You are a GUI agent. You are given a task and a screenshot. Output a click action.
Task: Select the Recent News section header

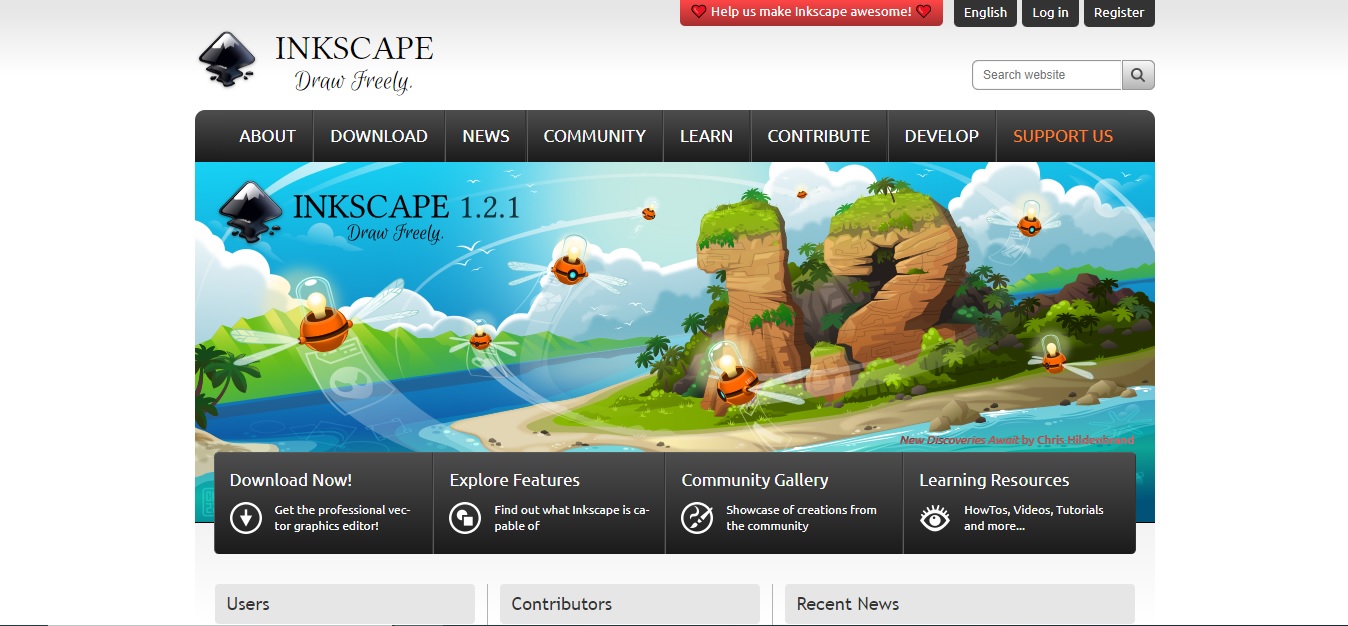point(960,604)
